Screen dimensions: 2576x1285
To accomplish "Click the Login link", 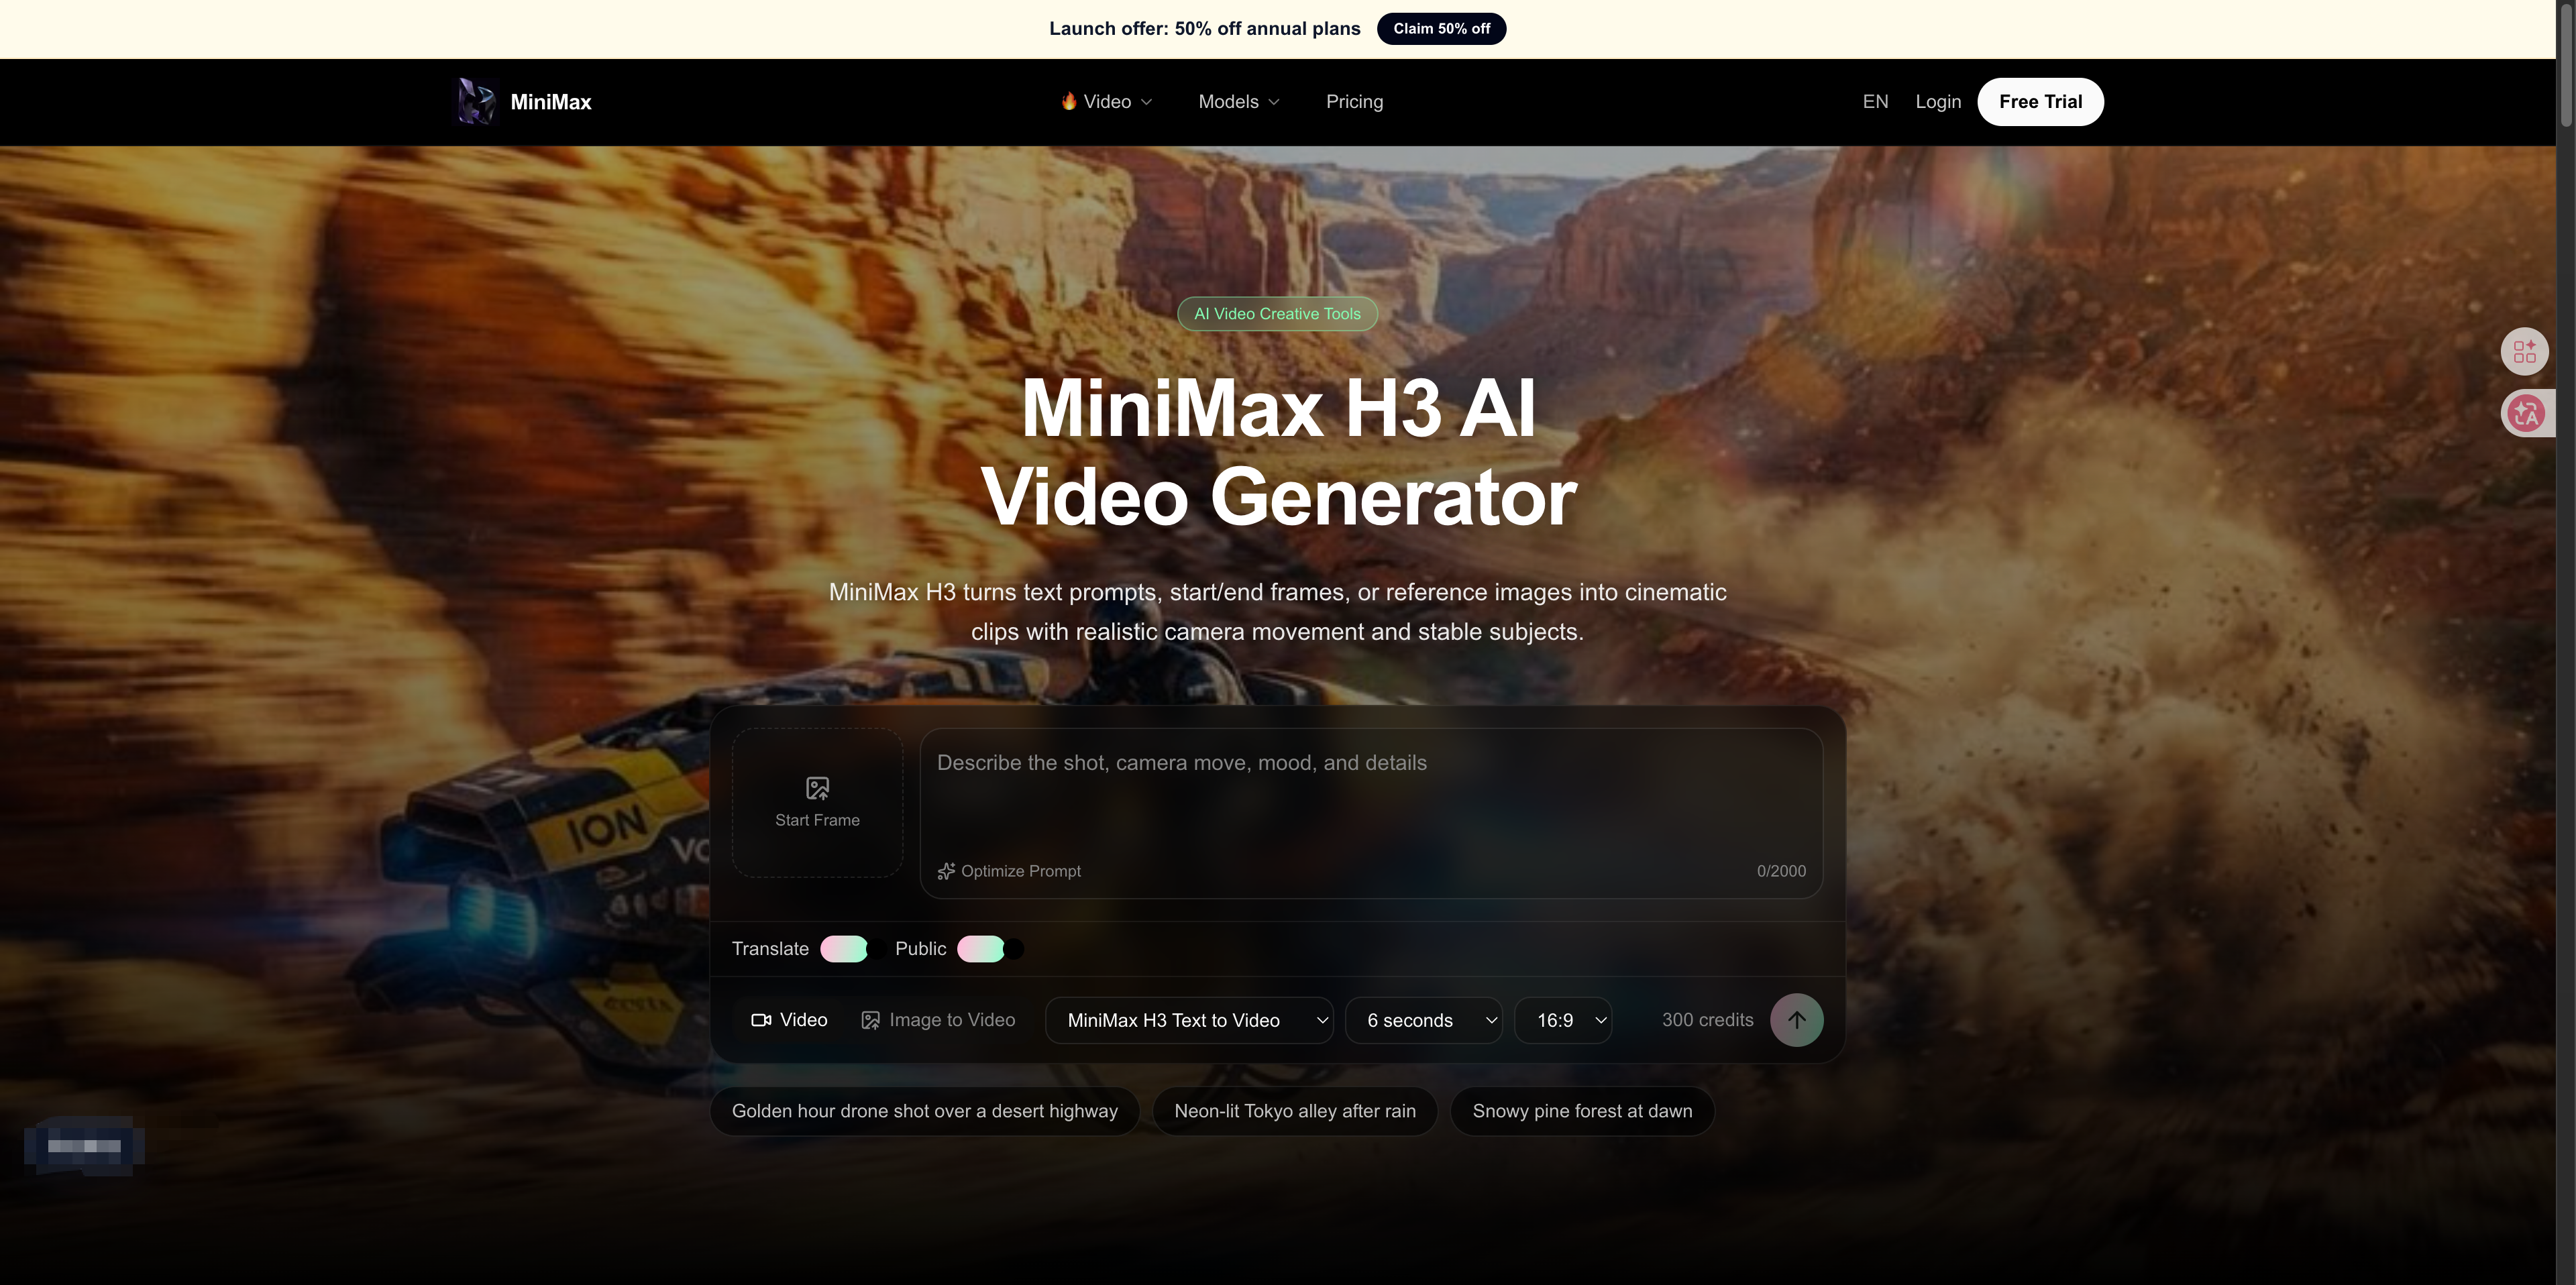I will tap(1938, 102).
